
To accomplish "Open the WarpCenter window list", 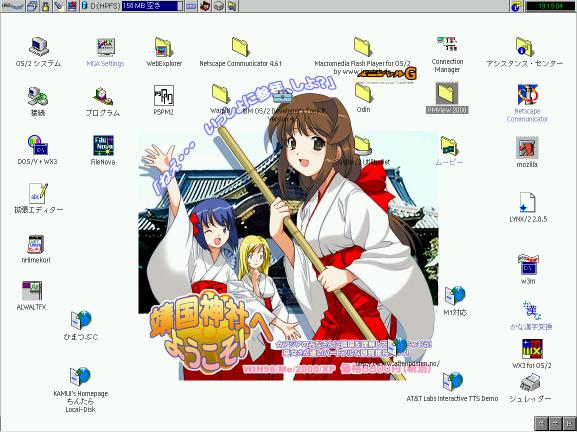I will coord(32,6).
